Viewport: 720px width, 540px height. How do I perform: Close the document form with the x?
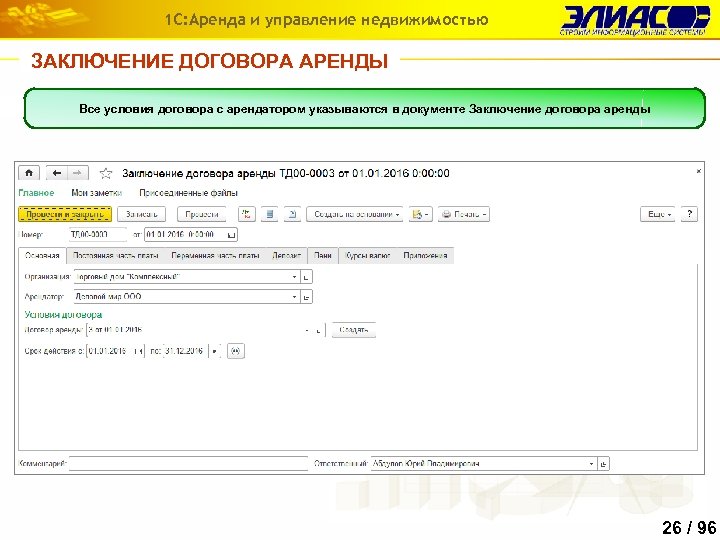pos(698,171)
